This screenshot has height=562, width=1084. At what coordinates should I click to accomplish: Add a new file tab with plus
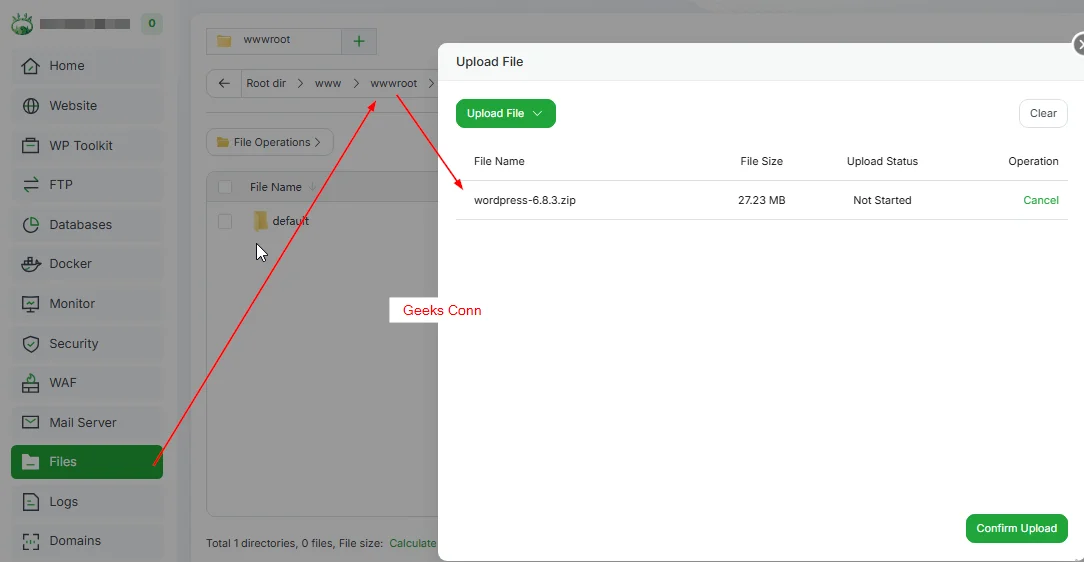click(x=359, y=41)
